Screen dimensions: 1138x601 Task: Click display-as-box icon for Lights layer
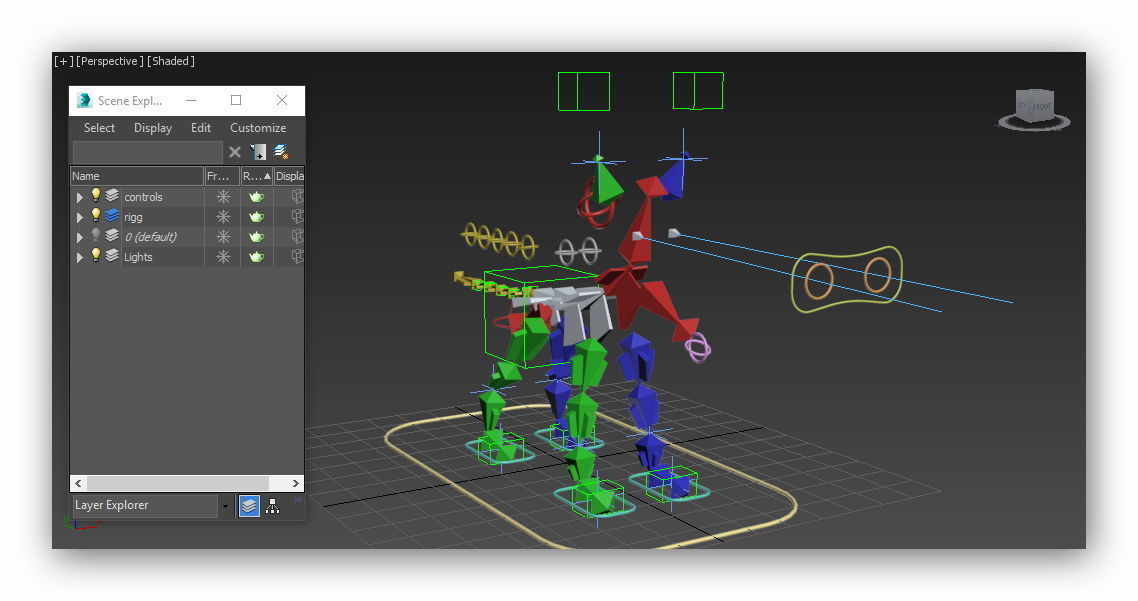(297, 256)
